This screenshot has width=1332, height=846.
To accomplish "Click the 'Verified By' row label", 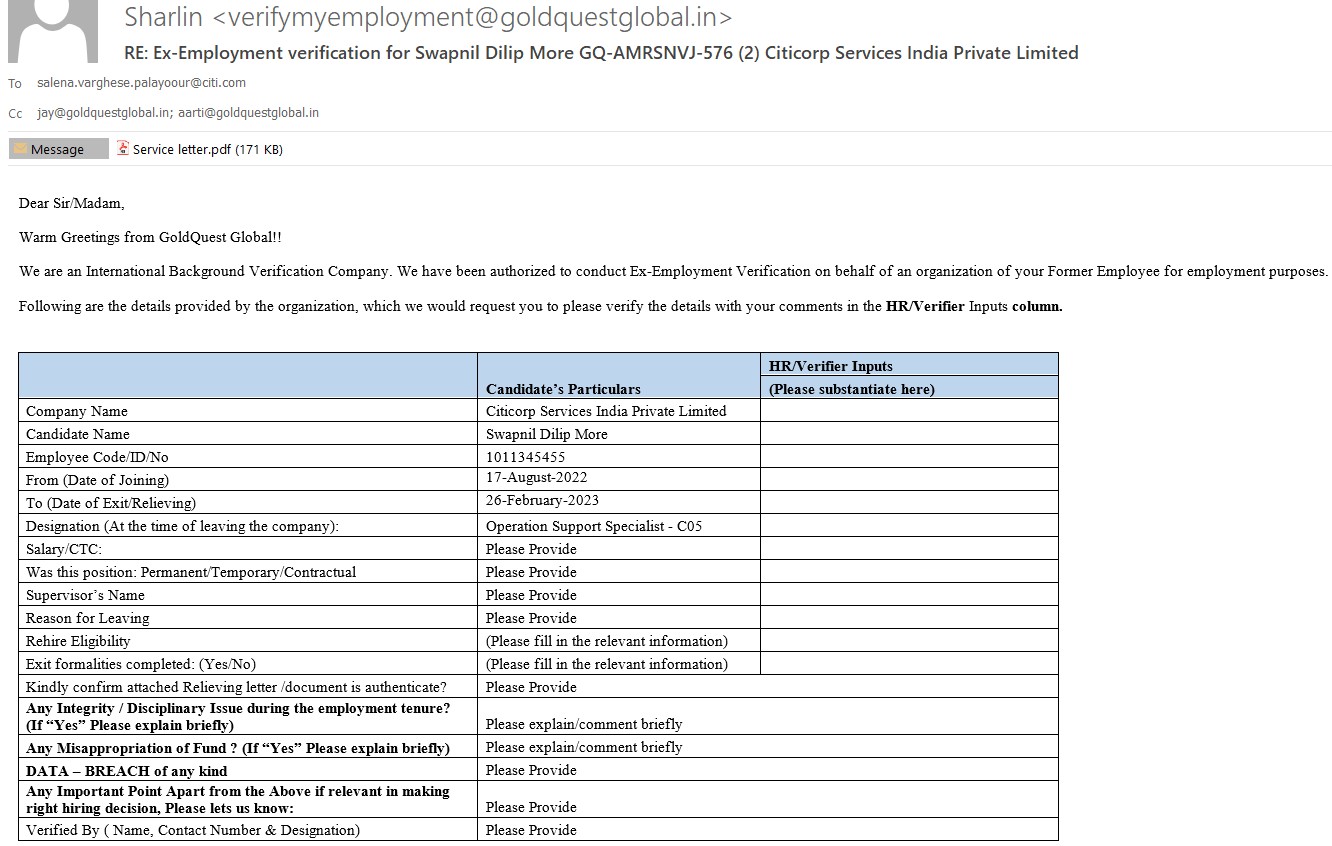I will (x=193, y=830).
